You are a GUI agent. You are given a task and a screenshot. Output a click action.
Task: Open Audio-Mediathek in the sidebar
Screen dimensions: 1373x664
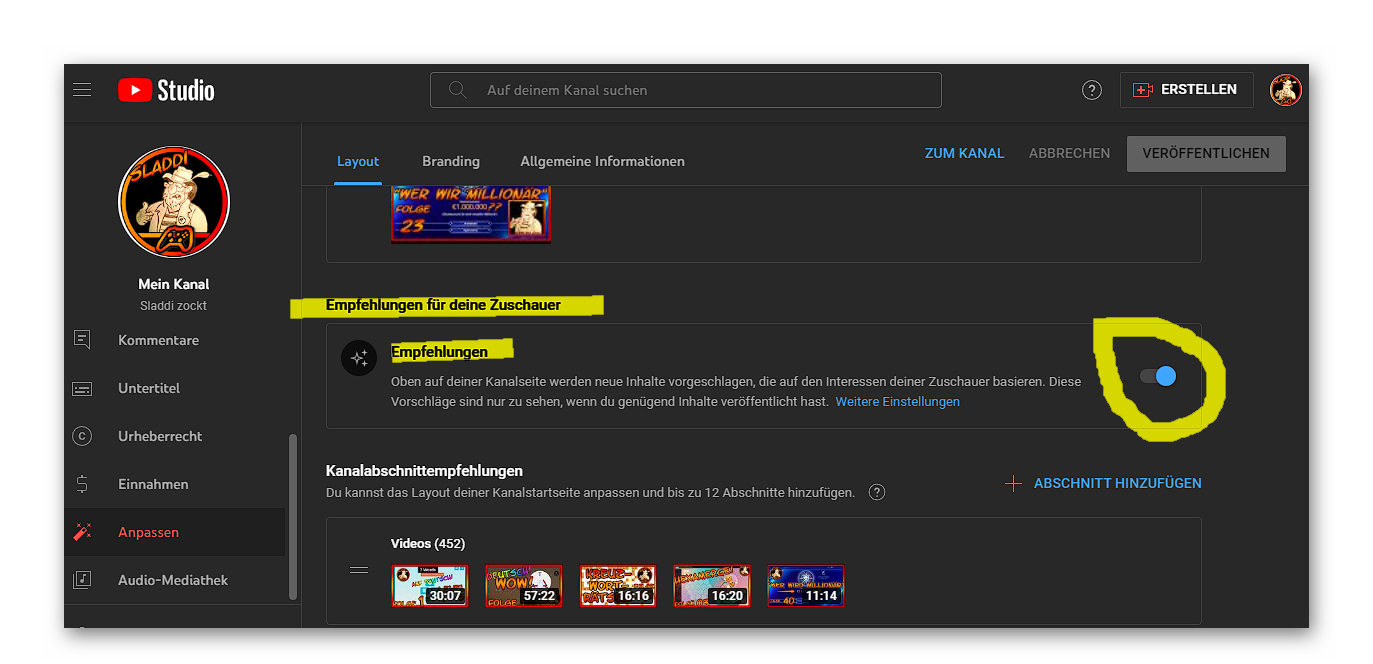pos(172,580)
